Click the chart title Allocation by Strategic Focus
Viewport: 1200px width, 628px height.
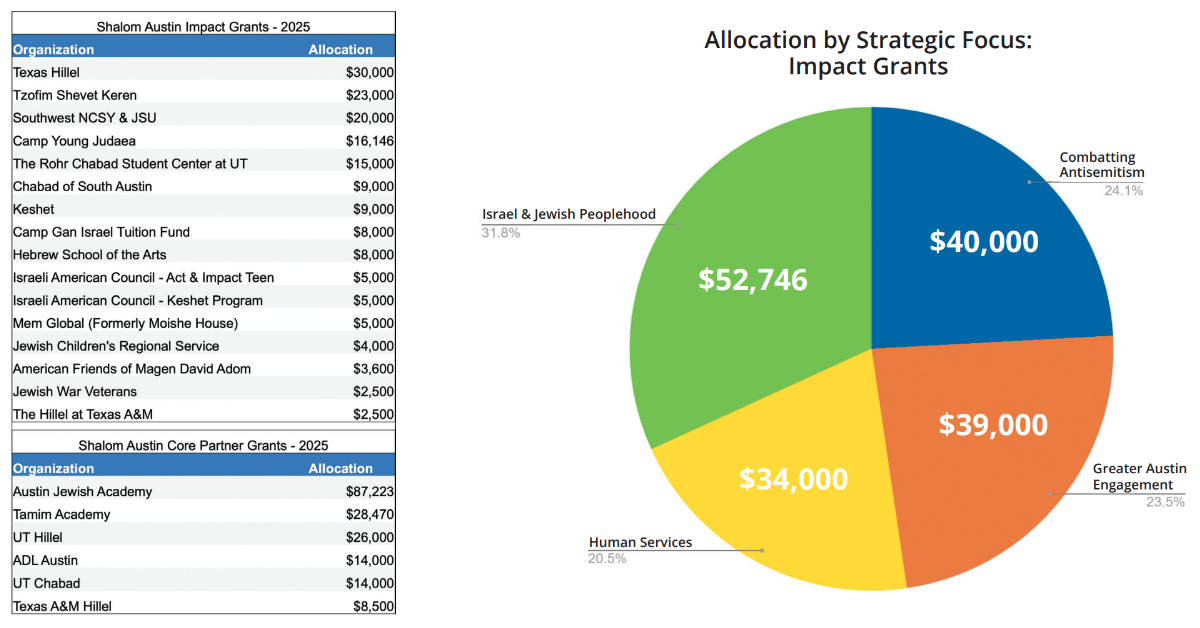click(868, 53)
